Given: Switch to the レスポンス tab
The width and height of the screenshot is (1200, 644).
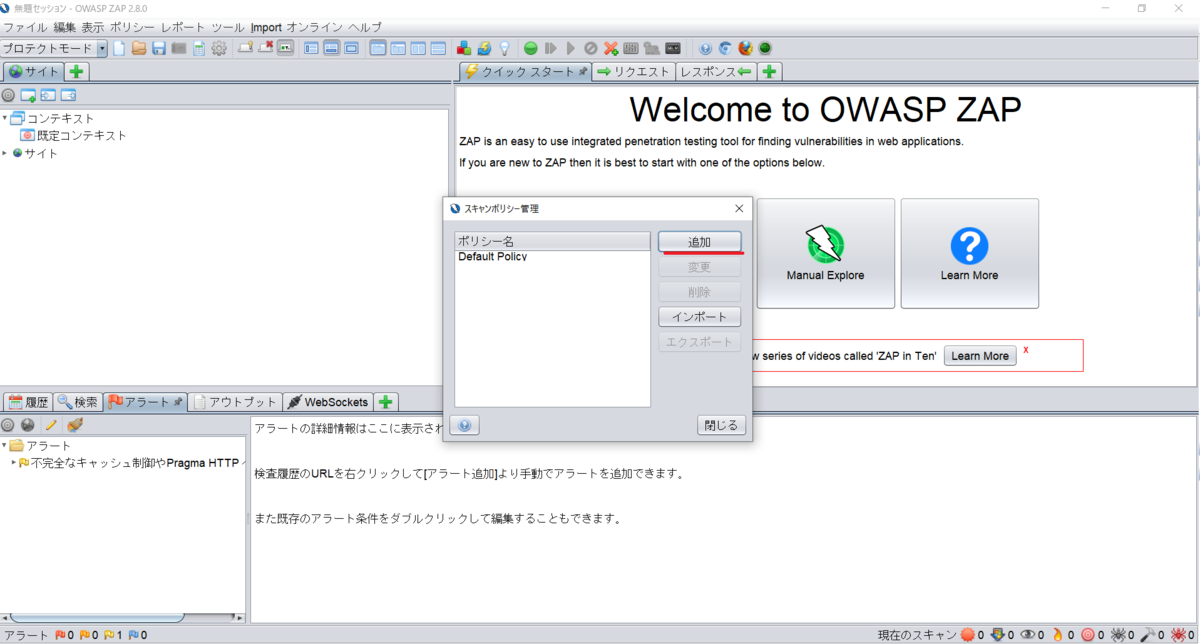Looking at the screenshot, I should coord(716,71).
